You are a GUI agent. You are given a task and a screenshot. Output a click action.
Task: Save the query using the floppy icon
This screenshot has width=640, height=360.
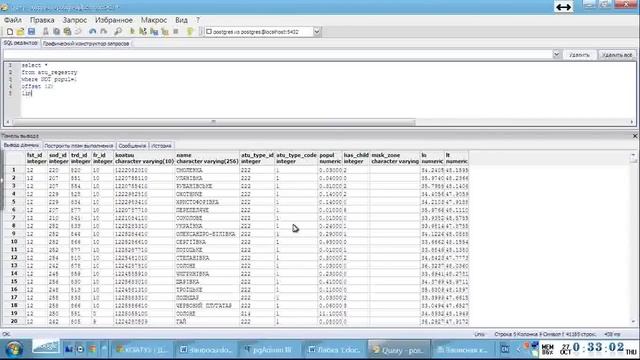[31, 31]
